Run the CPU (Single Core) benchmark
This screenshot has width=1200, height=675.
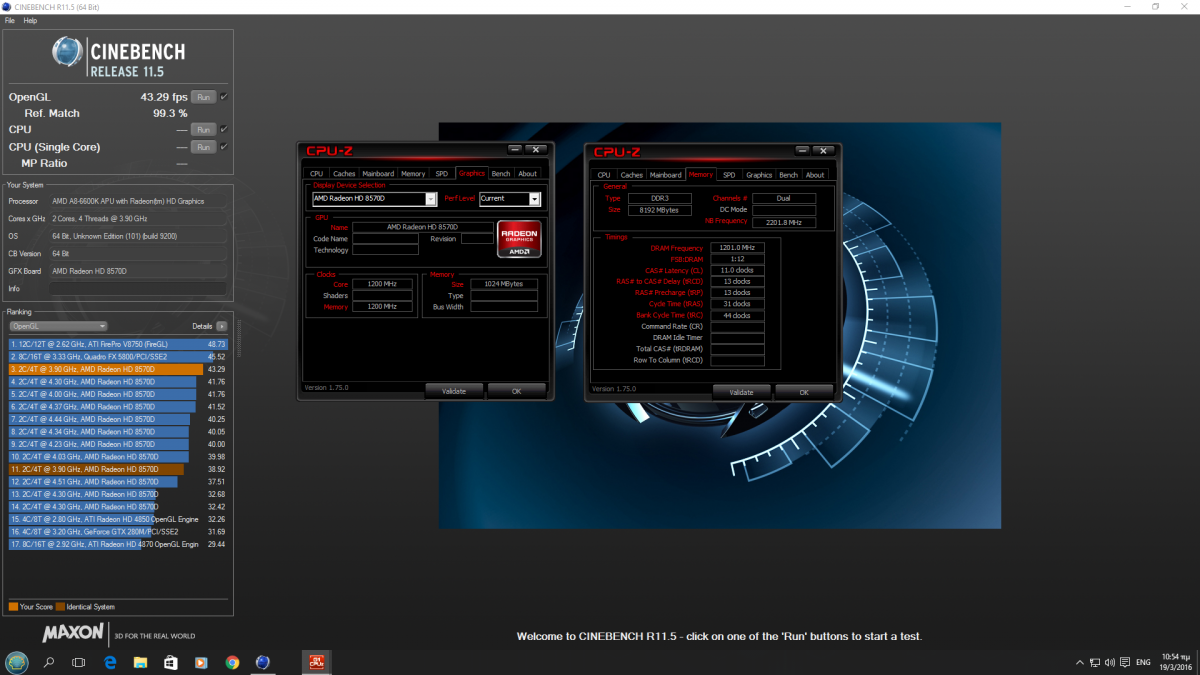tap(203, 147)
